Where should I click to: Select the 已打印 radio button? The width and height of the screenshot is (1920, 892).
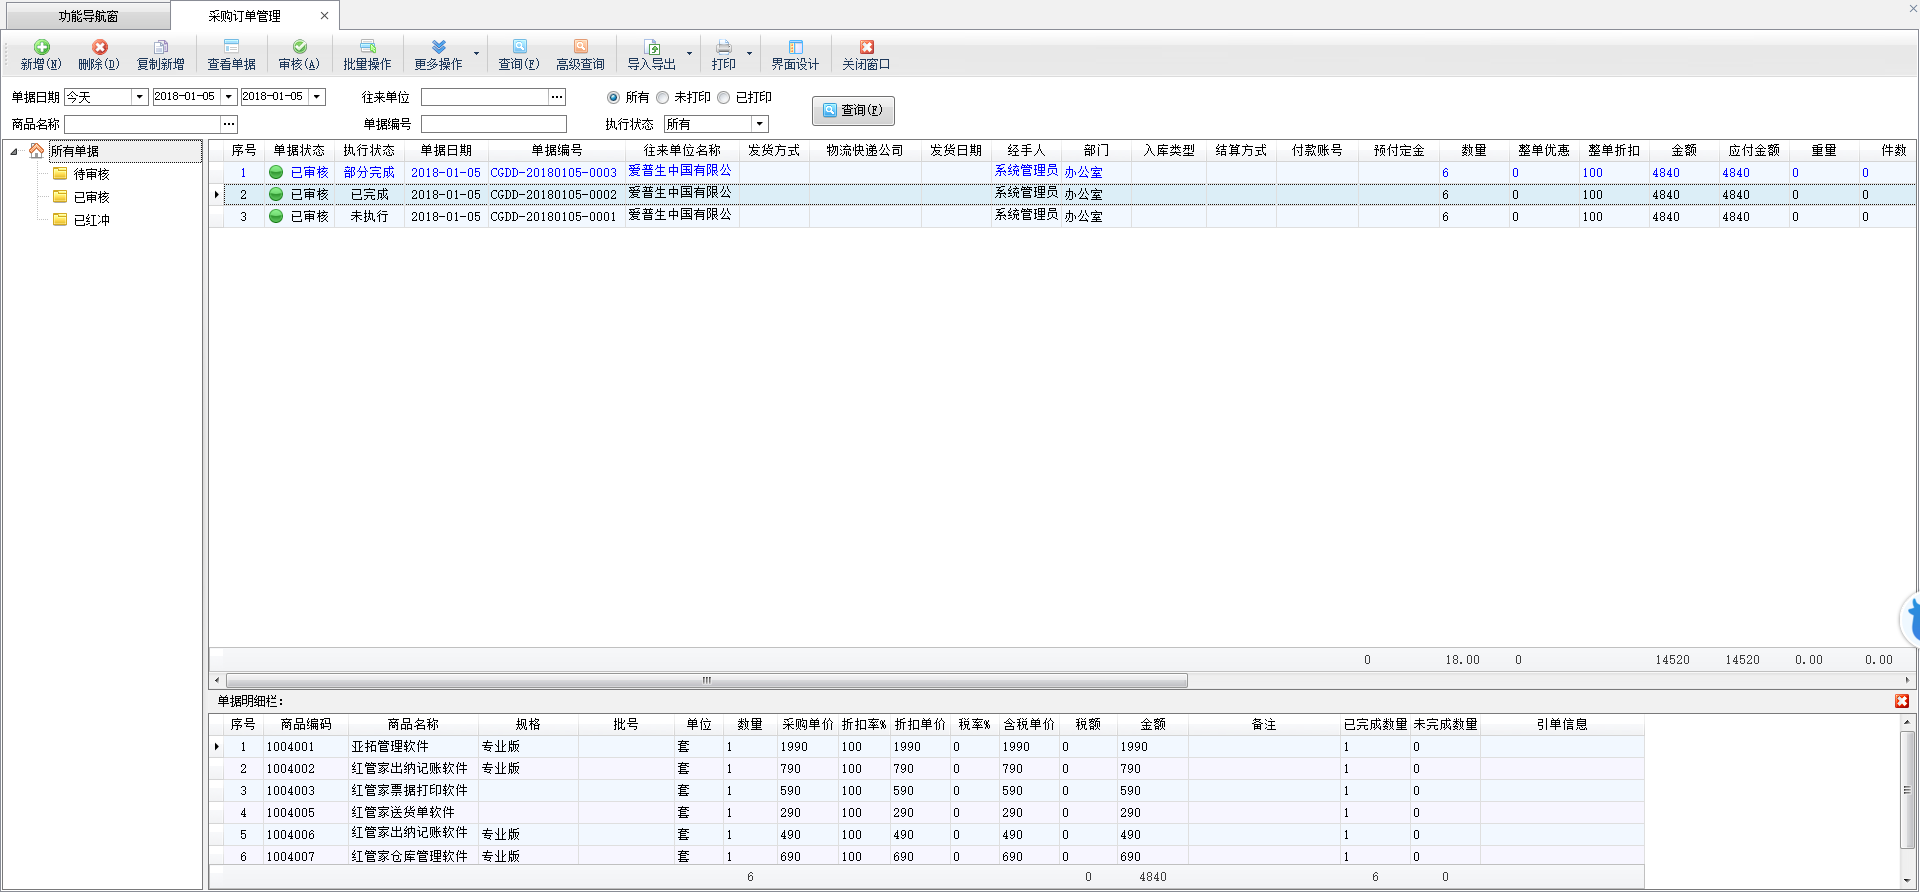coord(723,97)
